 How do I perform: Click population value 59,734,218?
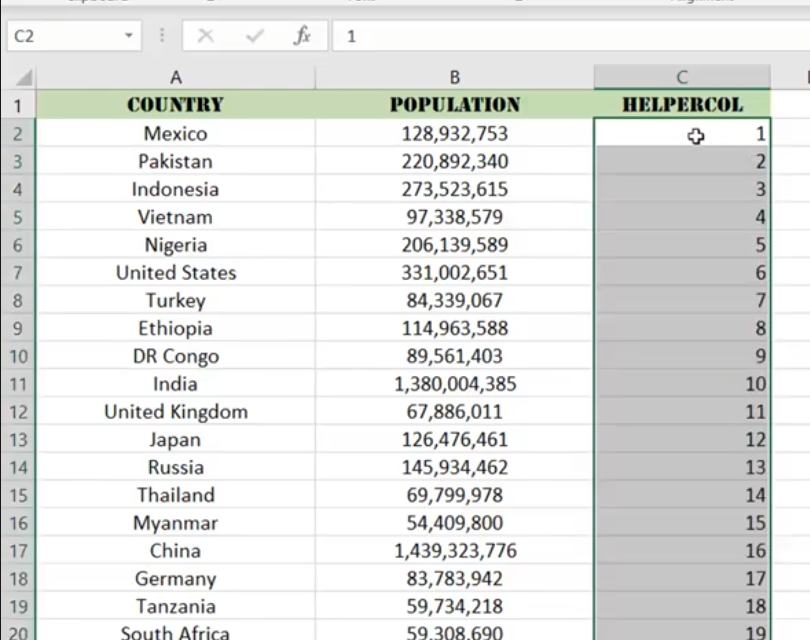pos(455,606)
